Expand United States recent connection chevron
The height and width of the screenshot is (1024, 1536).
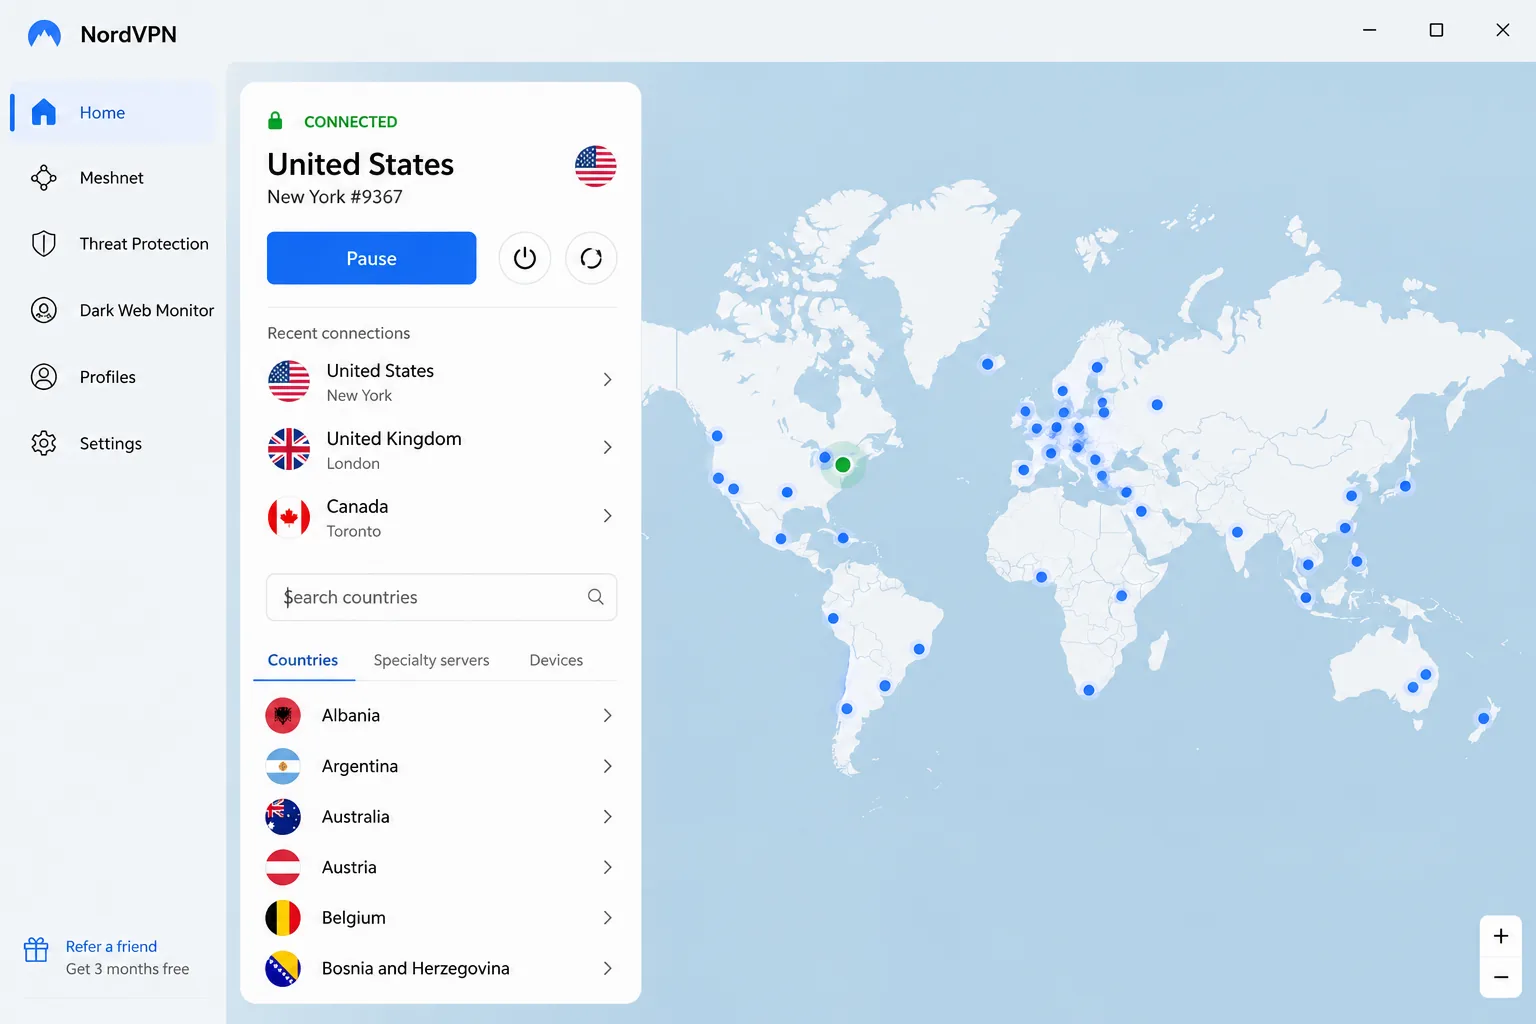tap(607, 380)
